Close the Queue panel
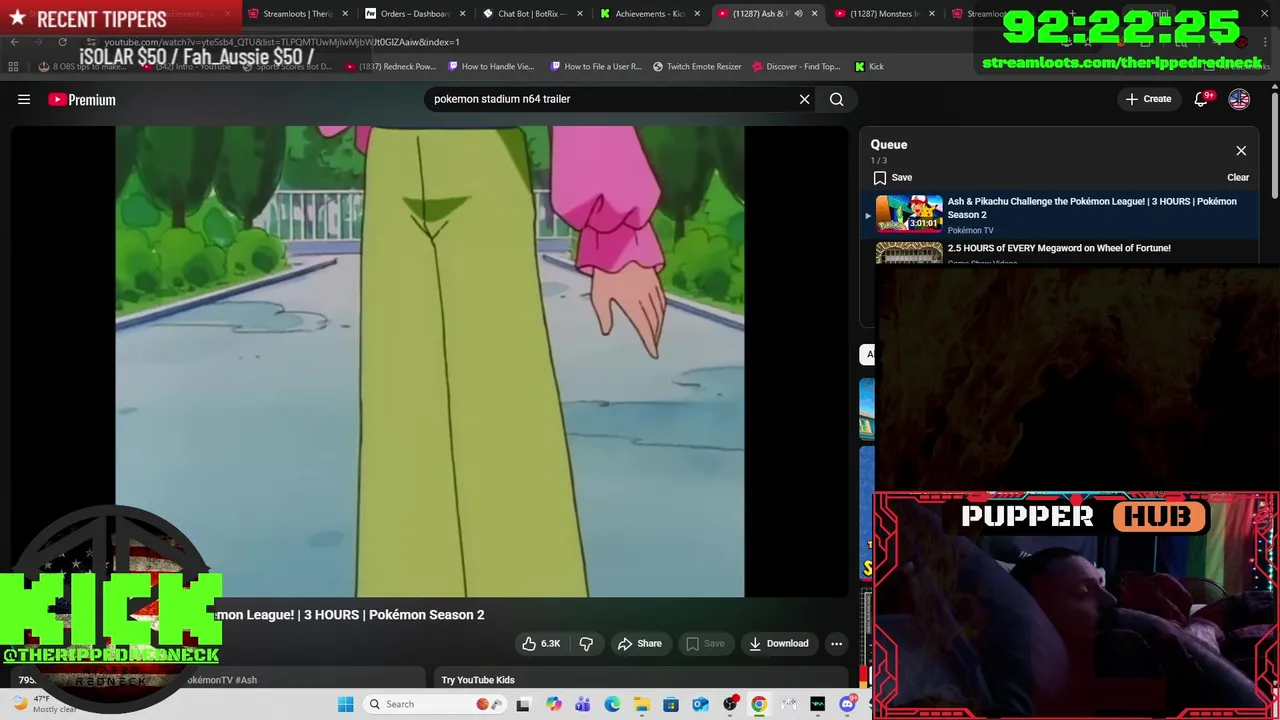The width and height of the screenshot is (1280, 720). coord(1241,151)
